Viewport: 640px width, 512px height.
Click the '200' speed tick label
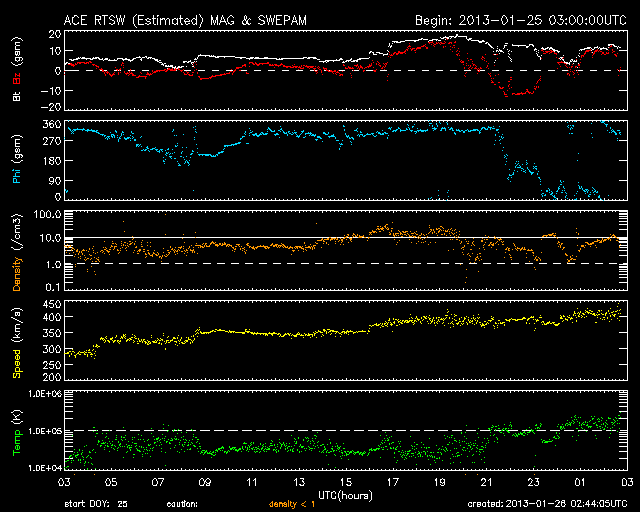[51, 376]
